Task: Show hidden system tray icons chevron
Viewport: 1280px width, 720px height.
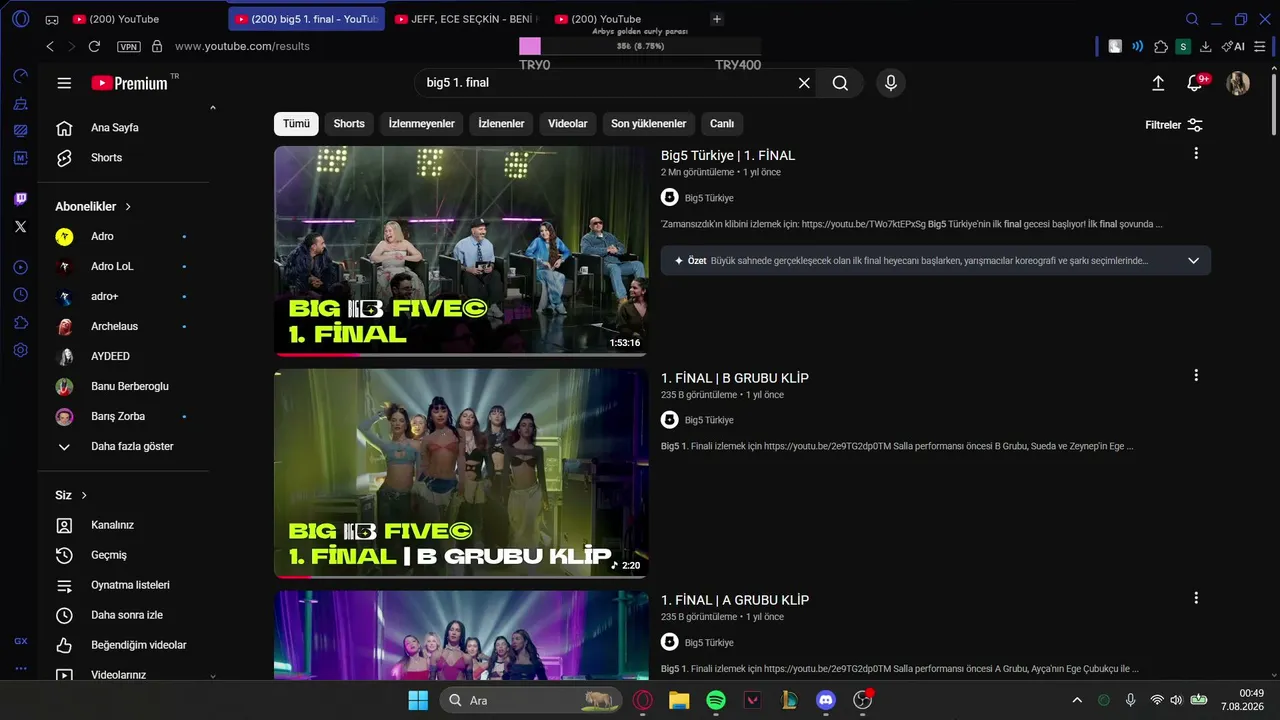Action: (1077, 700)
